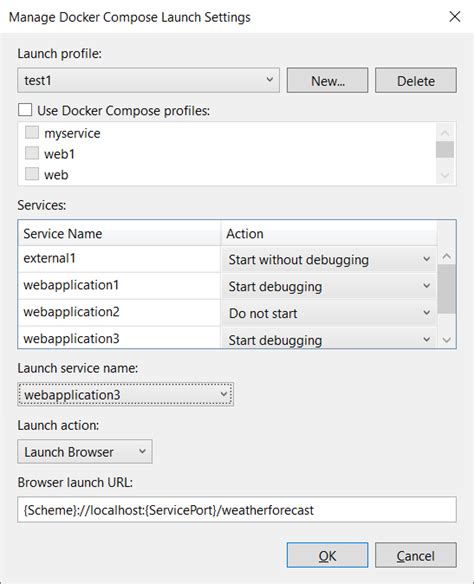Viewport: 474px width, 584px height.
Task: Open the Launch profile test1 dropdown
Action: point(148,80)
